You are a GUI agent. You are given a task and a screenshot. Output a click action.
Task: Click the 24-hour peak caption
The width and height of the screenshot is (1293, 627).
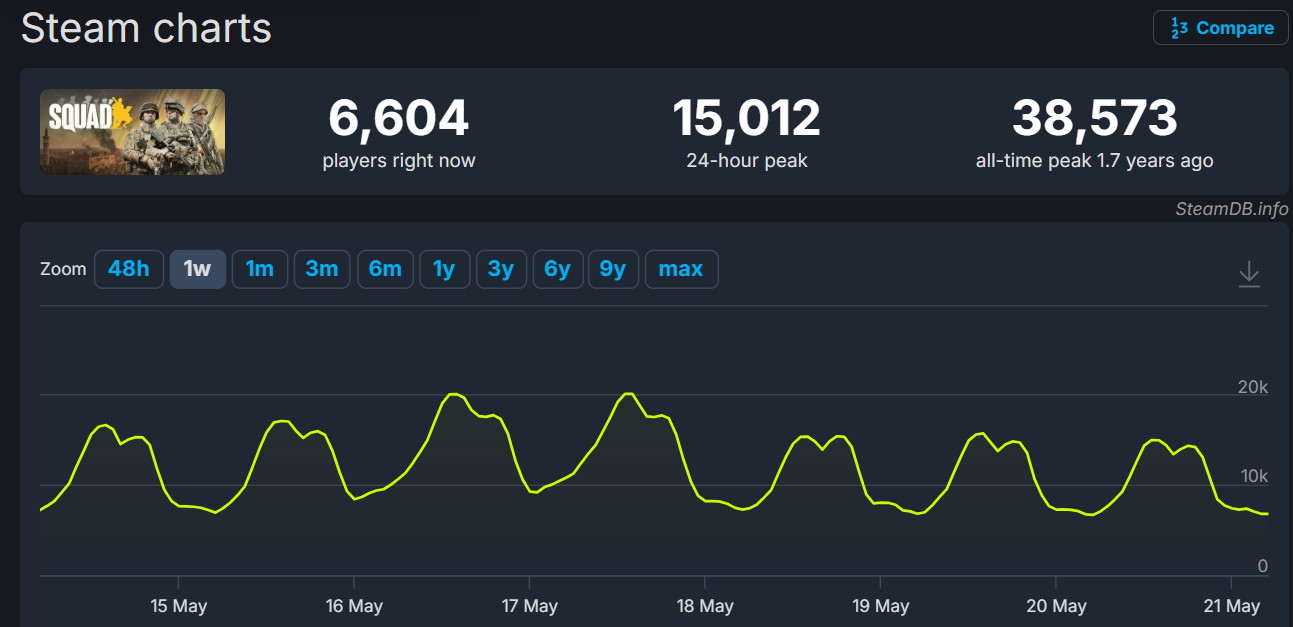click(x=747, y=161)
